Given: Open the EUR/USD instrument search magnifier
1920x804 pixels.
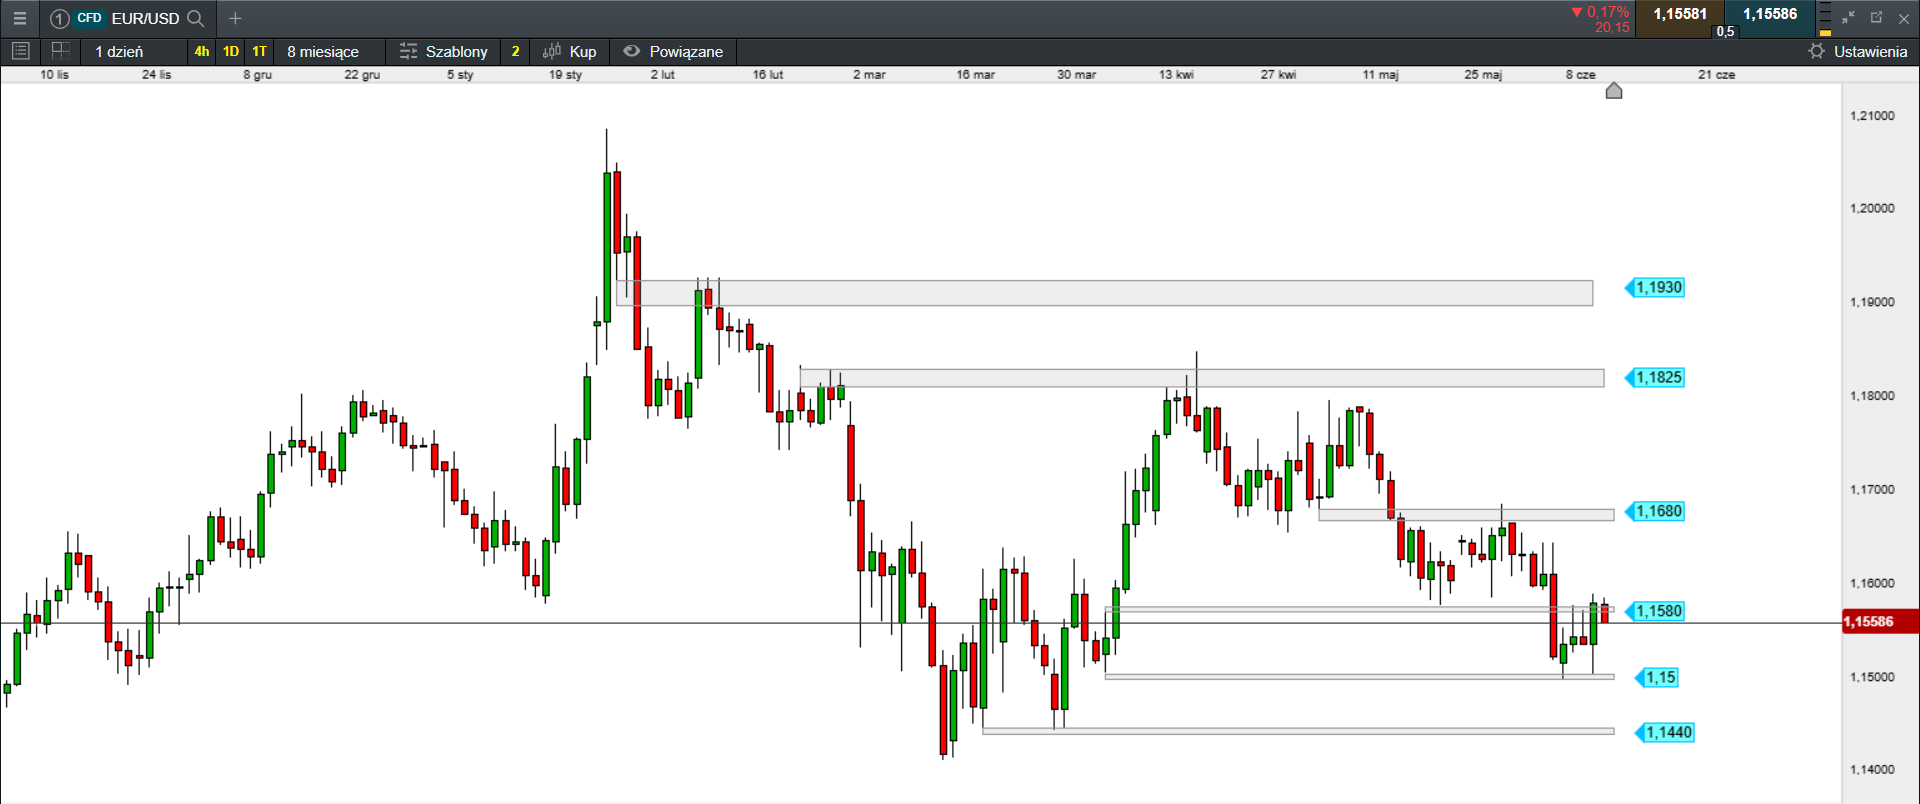Looking at the screenshot, I should coord(196,18).
